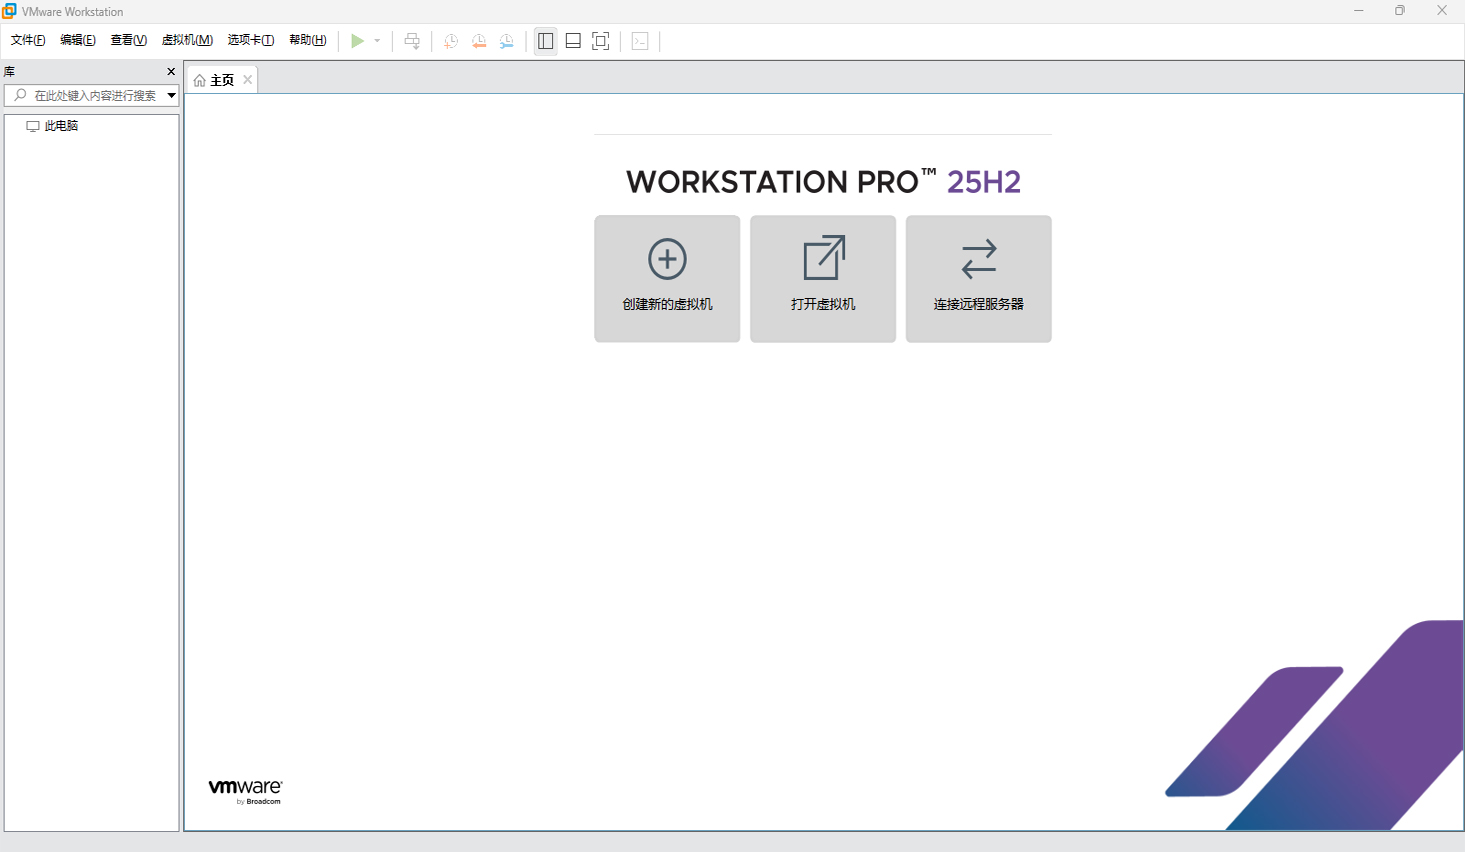This screenshot has height=852, width=1465.
Task: Close the 主页 tab
Action: tap(247, 79)
